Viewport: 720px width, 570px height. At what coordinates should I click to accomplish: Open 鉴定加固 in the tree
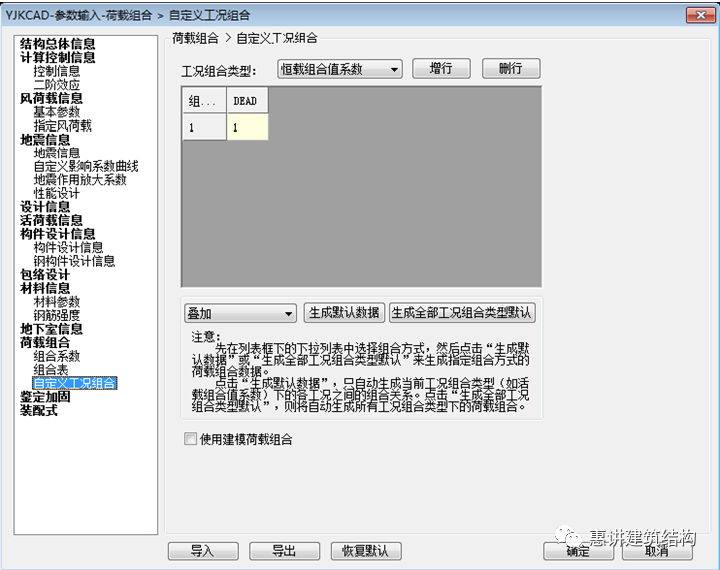45,396
